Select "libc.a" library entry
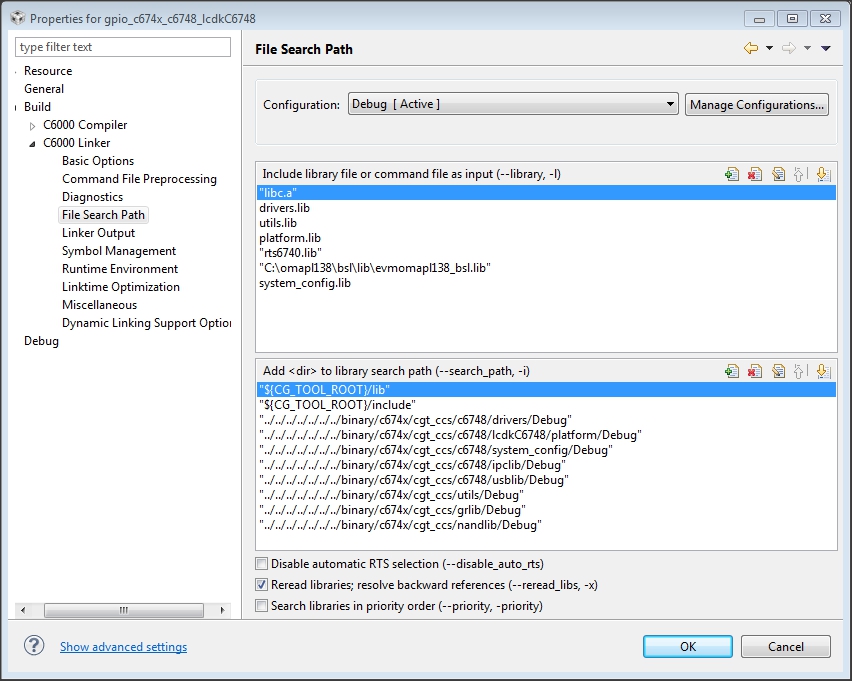 546,192
